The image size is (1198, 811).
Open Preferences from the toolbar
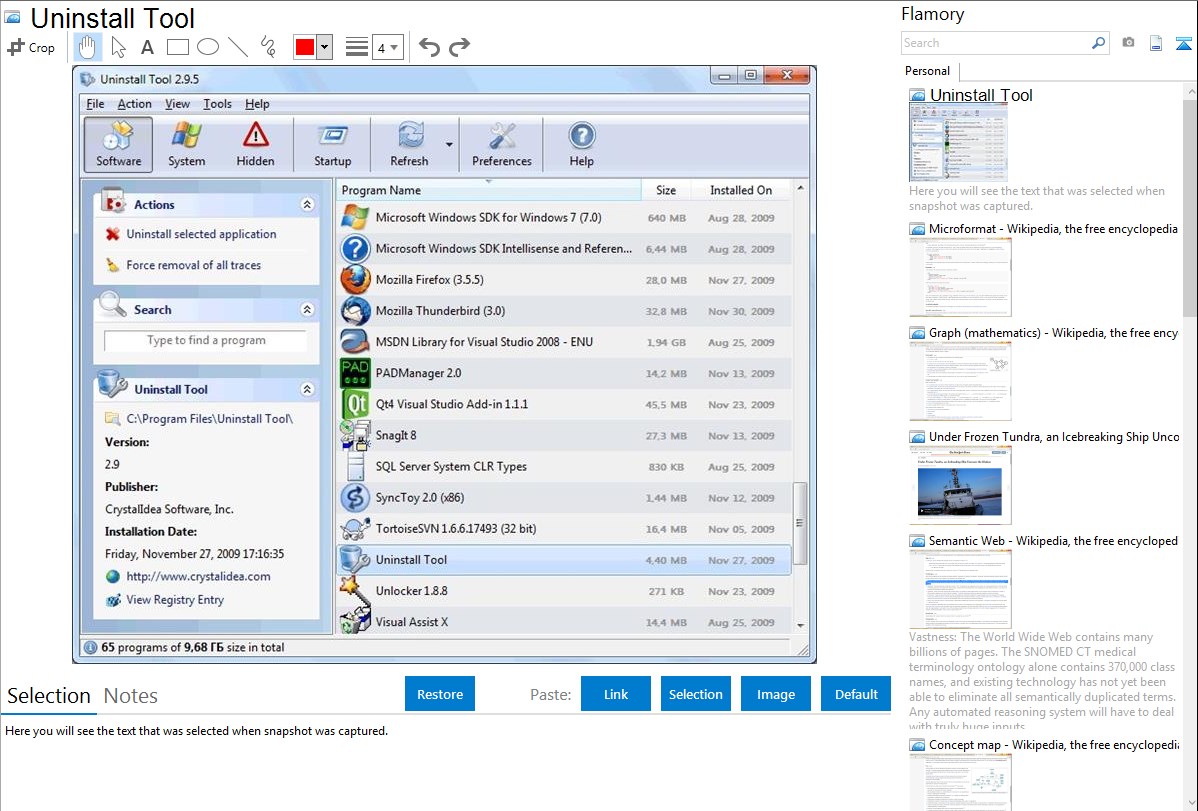click(x=502, y=144)
